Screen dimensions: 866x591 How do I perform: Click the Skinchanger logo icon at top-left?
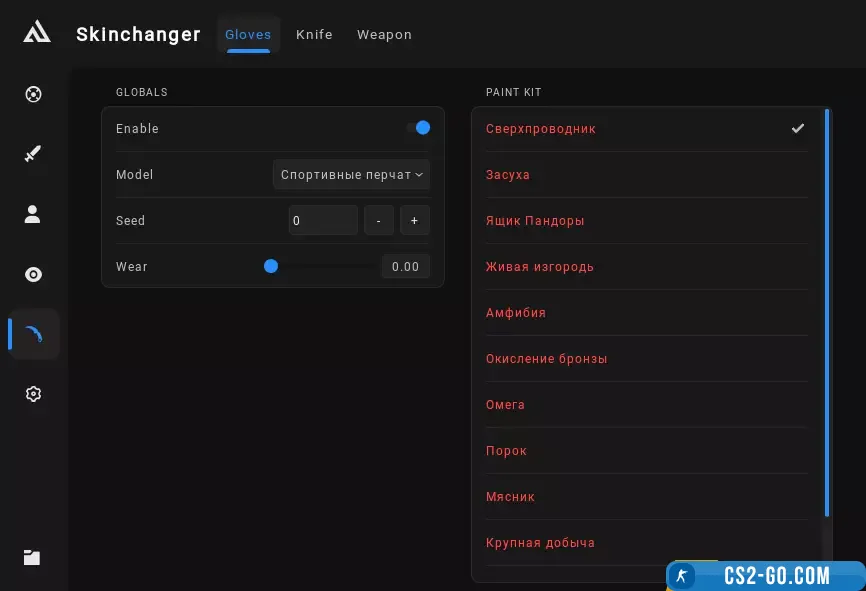click(37, 33)
